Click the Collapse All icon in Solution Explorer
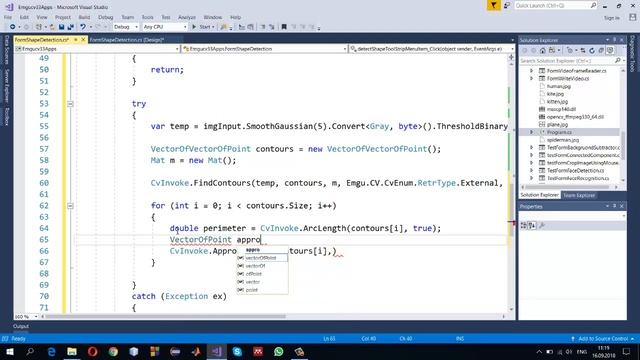Image resolution: width=640 pixels, height=360 pixels. [601, 51]
